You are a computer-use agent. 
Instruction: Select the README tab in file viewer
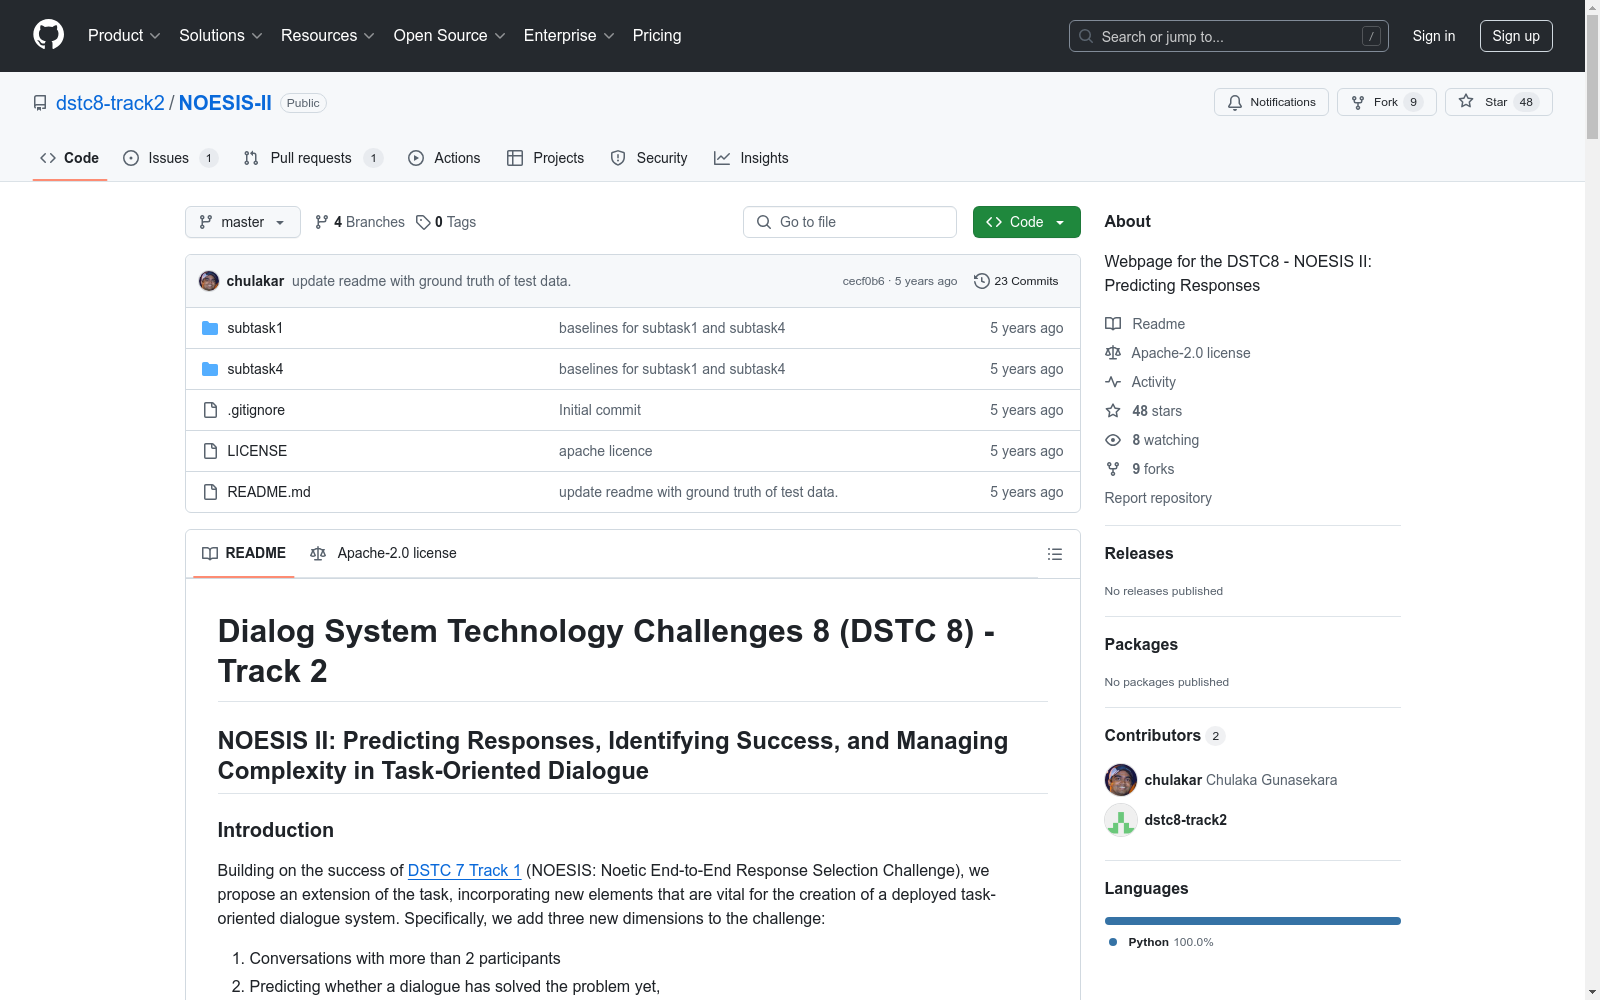click(x=244, y=553)
